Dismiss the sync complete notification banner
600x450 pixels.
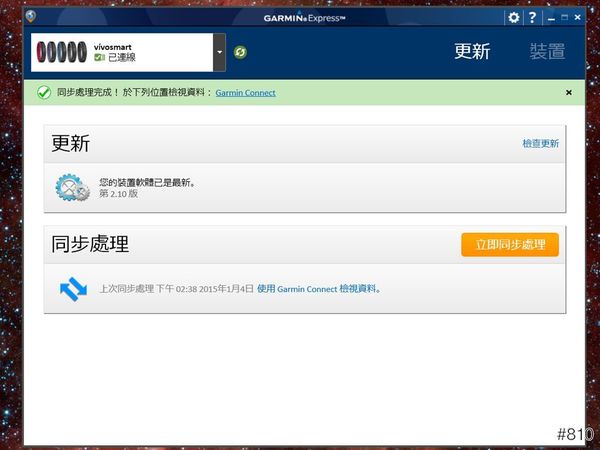(569, 93)
